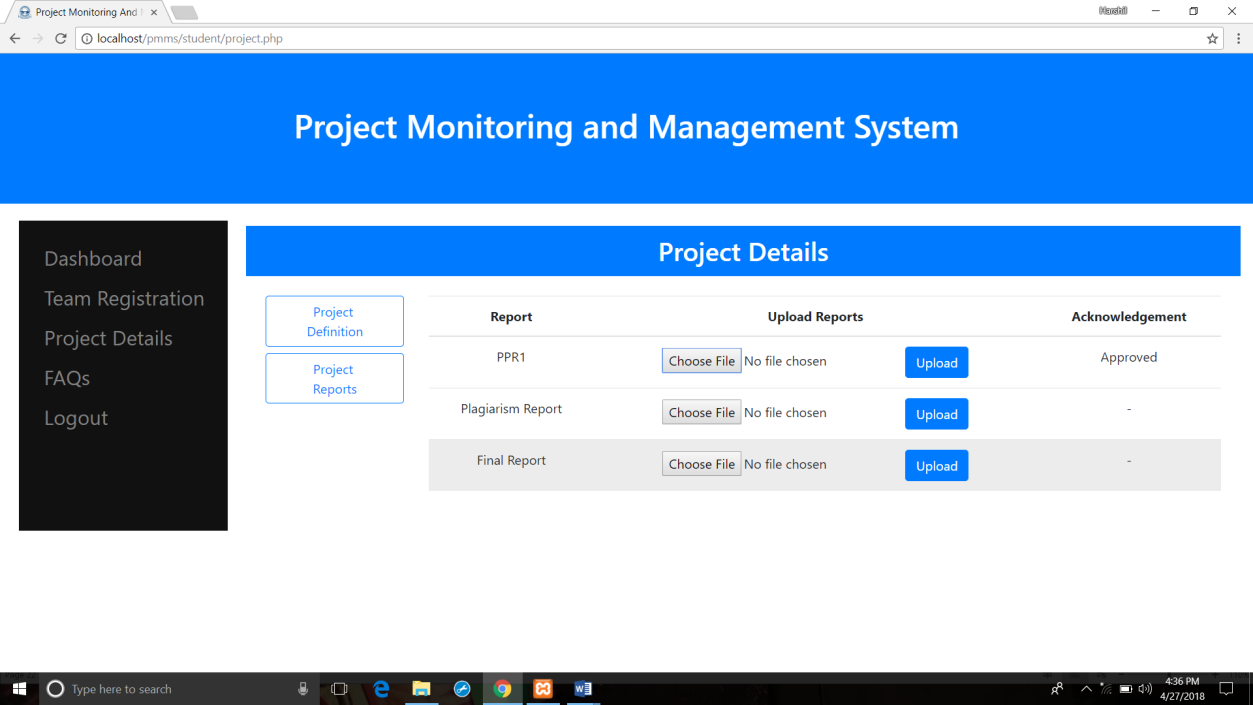Upload the Final Report
Image resolution: width=1253 pixels, height=705 pixels.
pyautogui.click(x=936, y=466)
